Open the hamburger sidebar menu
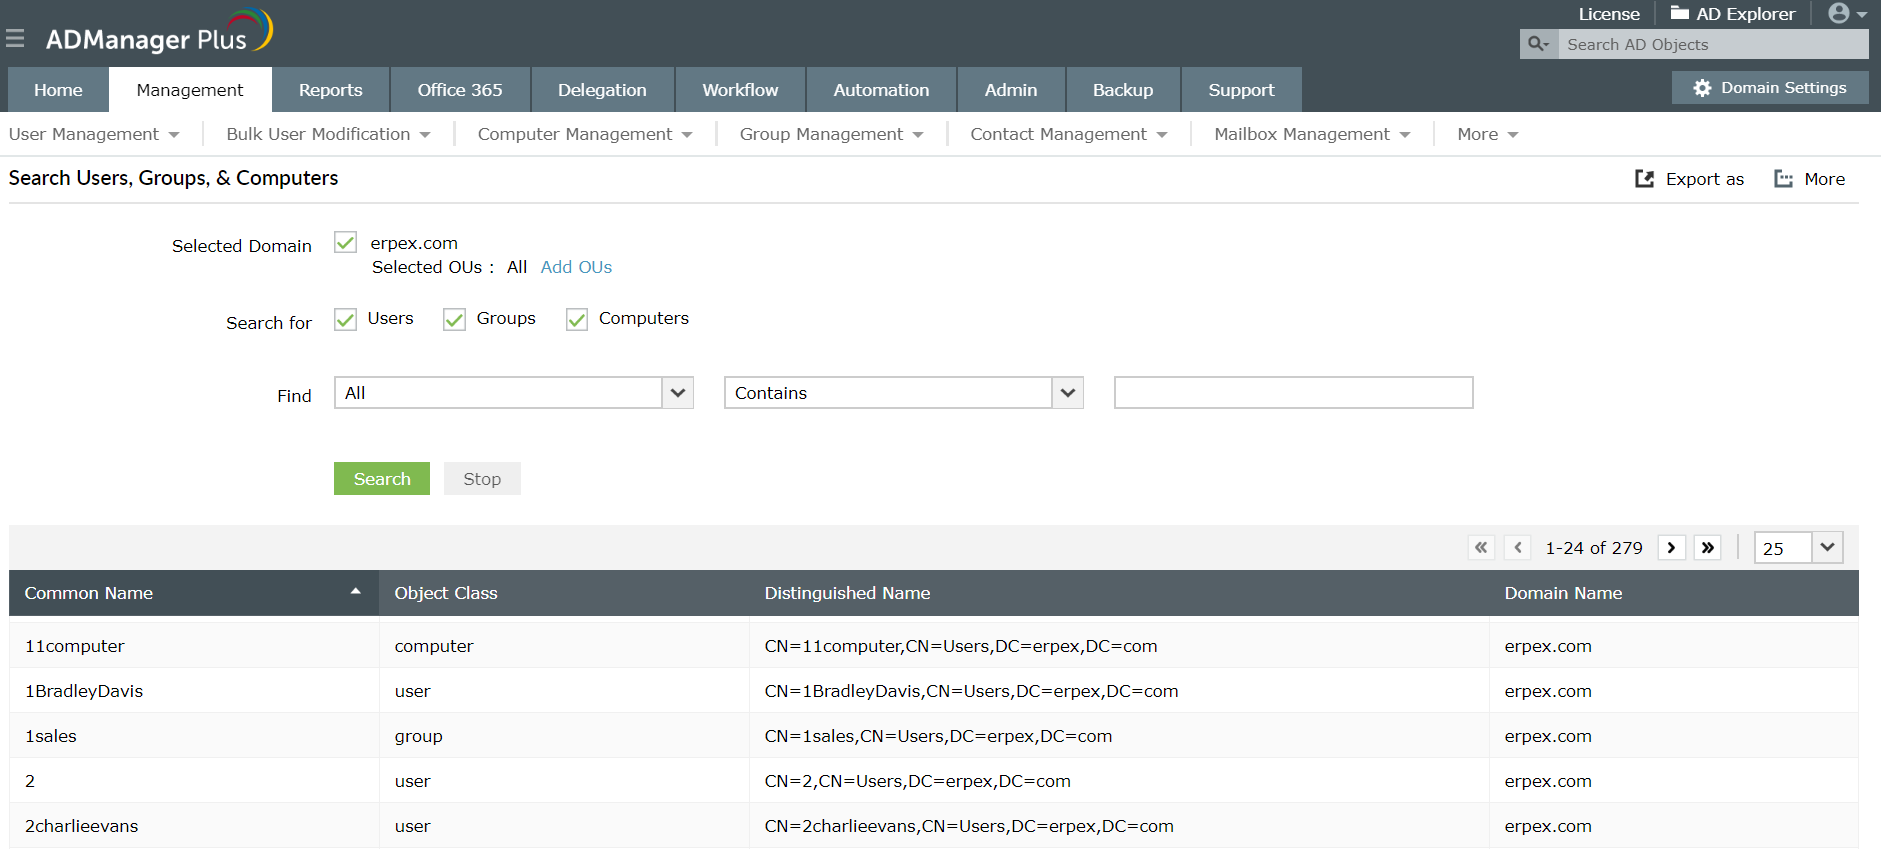This screenshot has width=1881, height=849. [15, 39]
